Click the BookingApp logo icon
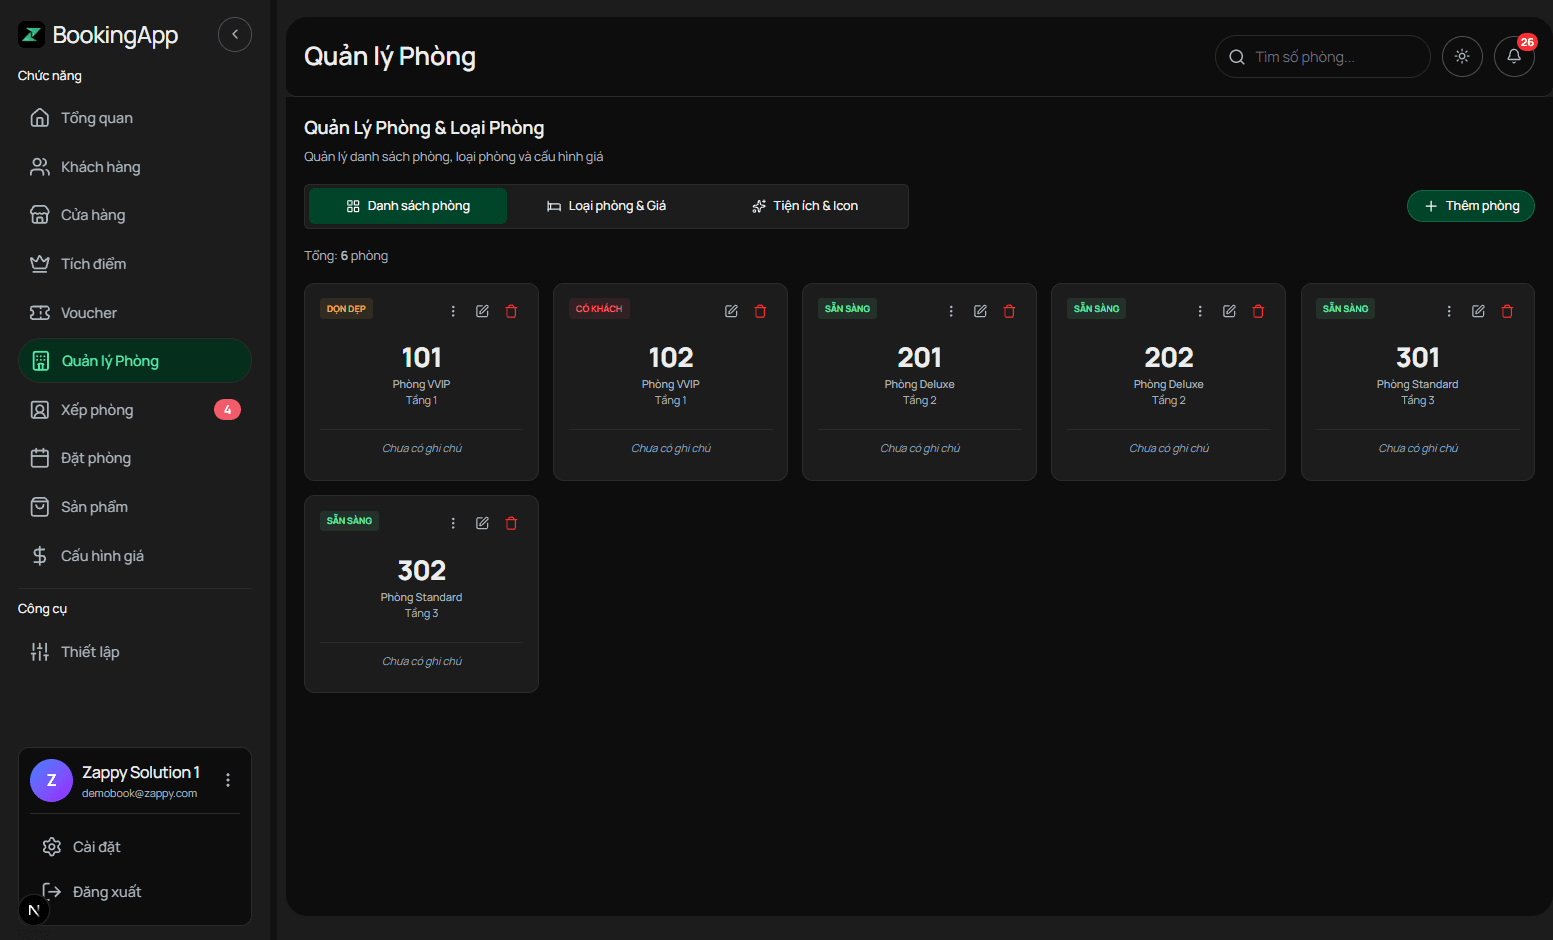Screen dimensions: 1553x940 point(32,35)
